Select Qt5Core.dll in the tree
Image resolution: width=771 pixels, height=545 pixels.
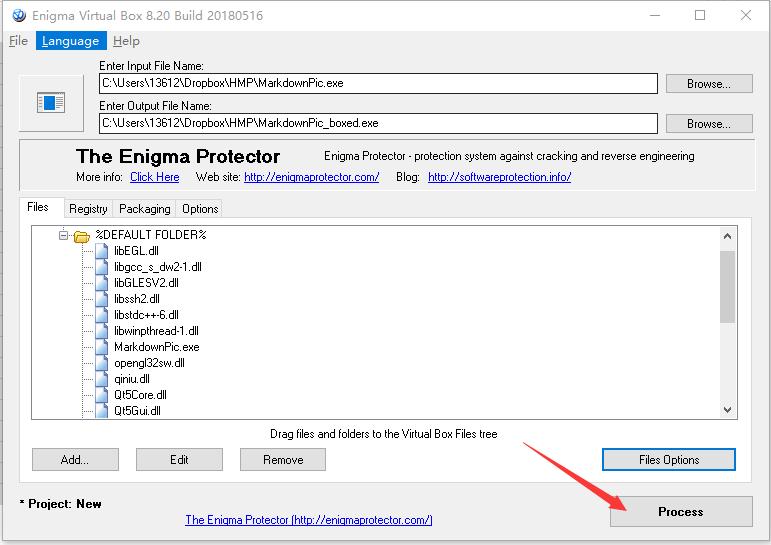tap(141, 395)
